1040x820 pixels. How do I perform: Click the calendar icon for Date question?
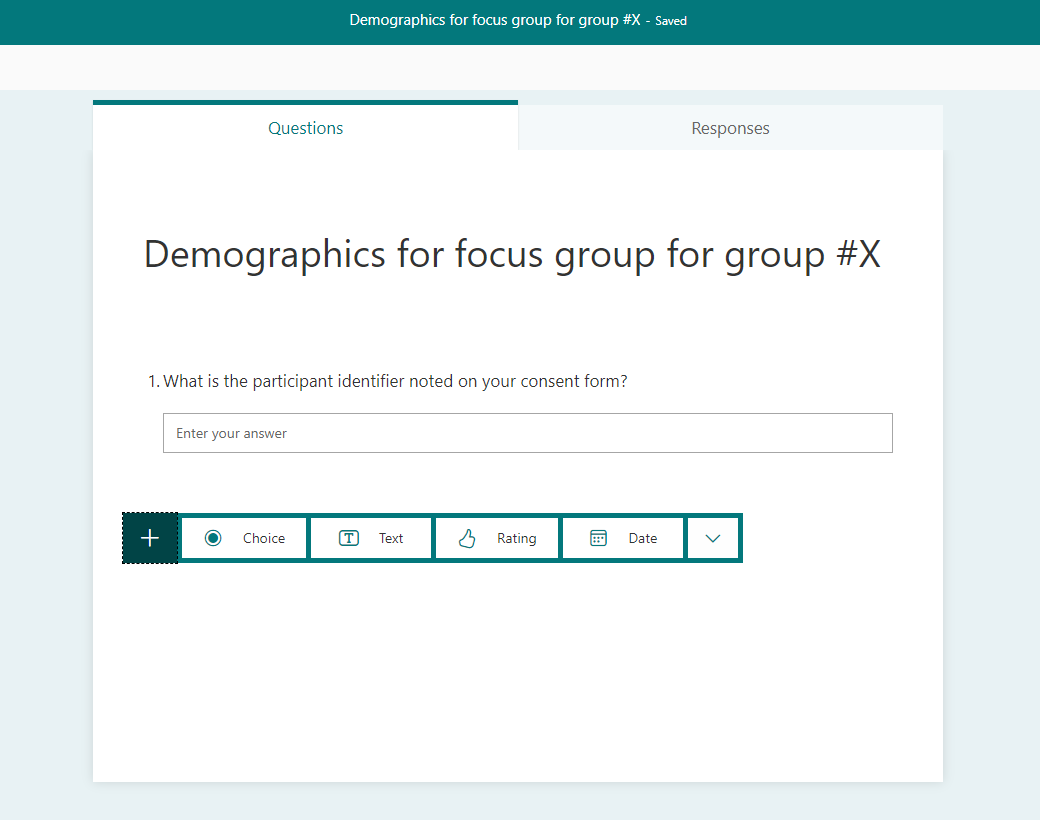click(x=598, y=538)
